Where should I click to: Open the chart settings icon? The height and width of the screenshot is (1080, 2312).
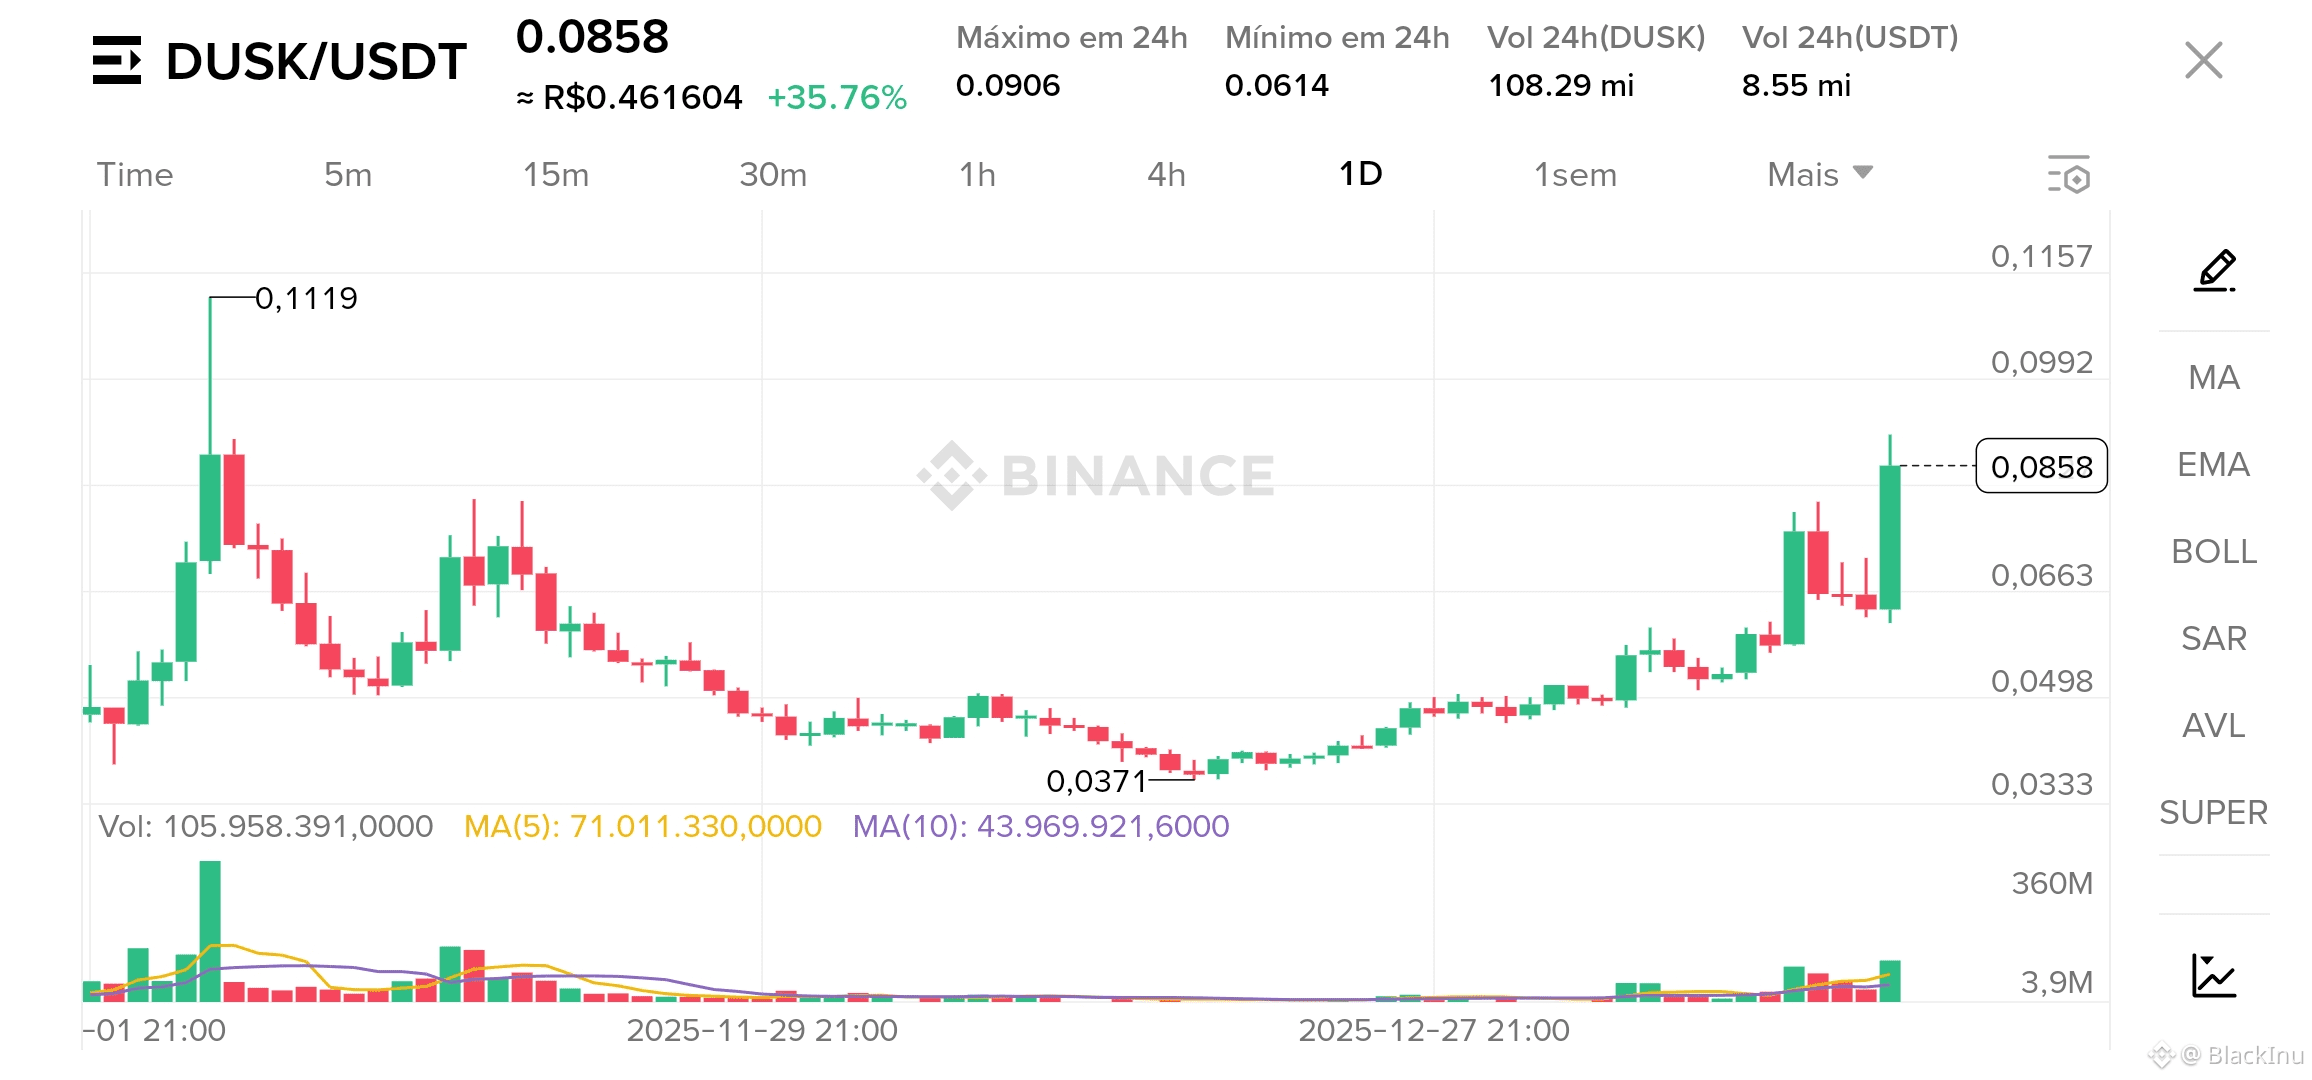2068,175
